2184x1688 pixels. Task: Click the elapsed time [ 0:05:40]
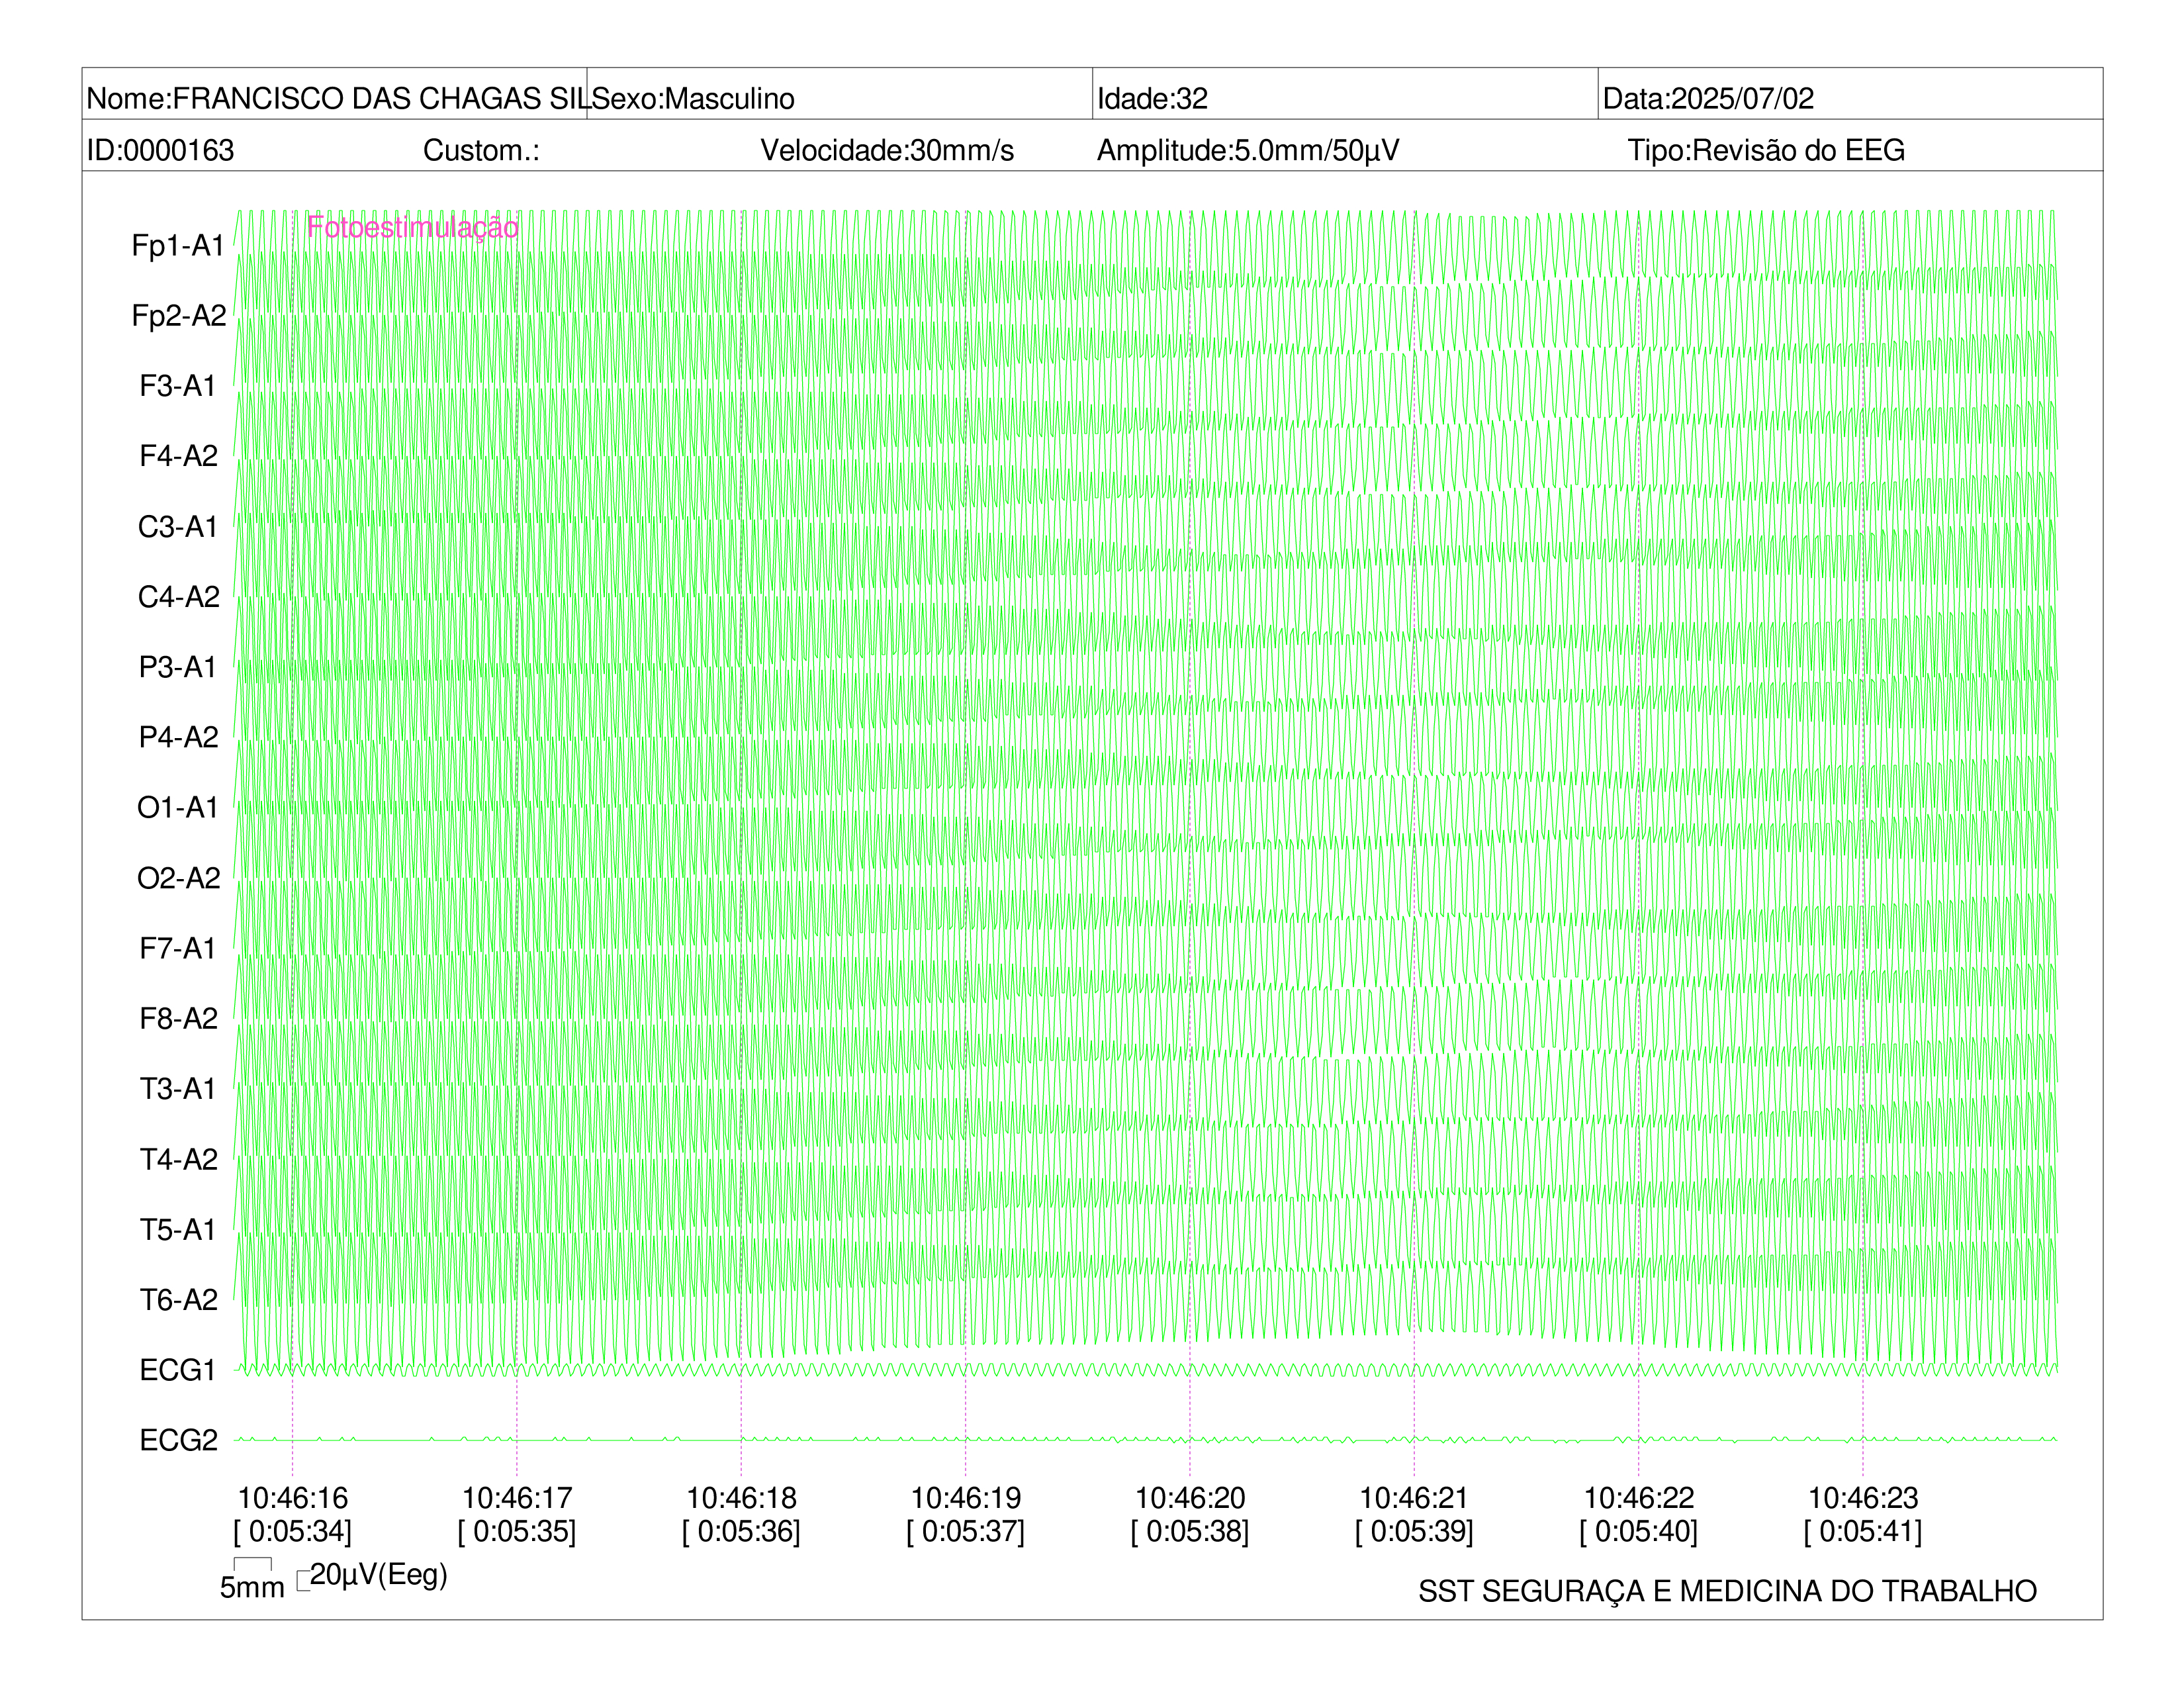click(1639, 1531)
